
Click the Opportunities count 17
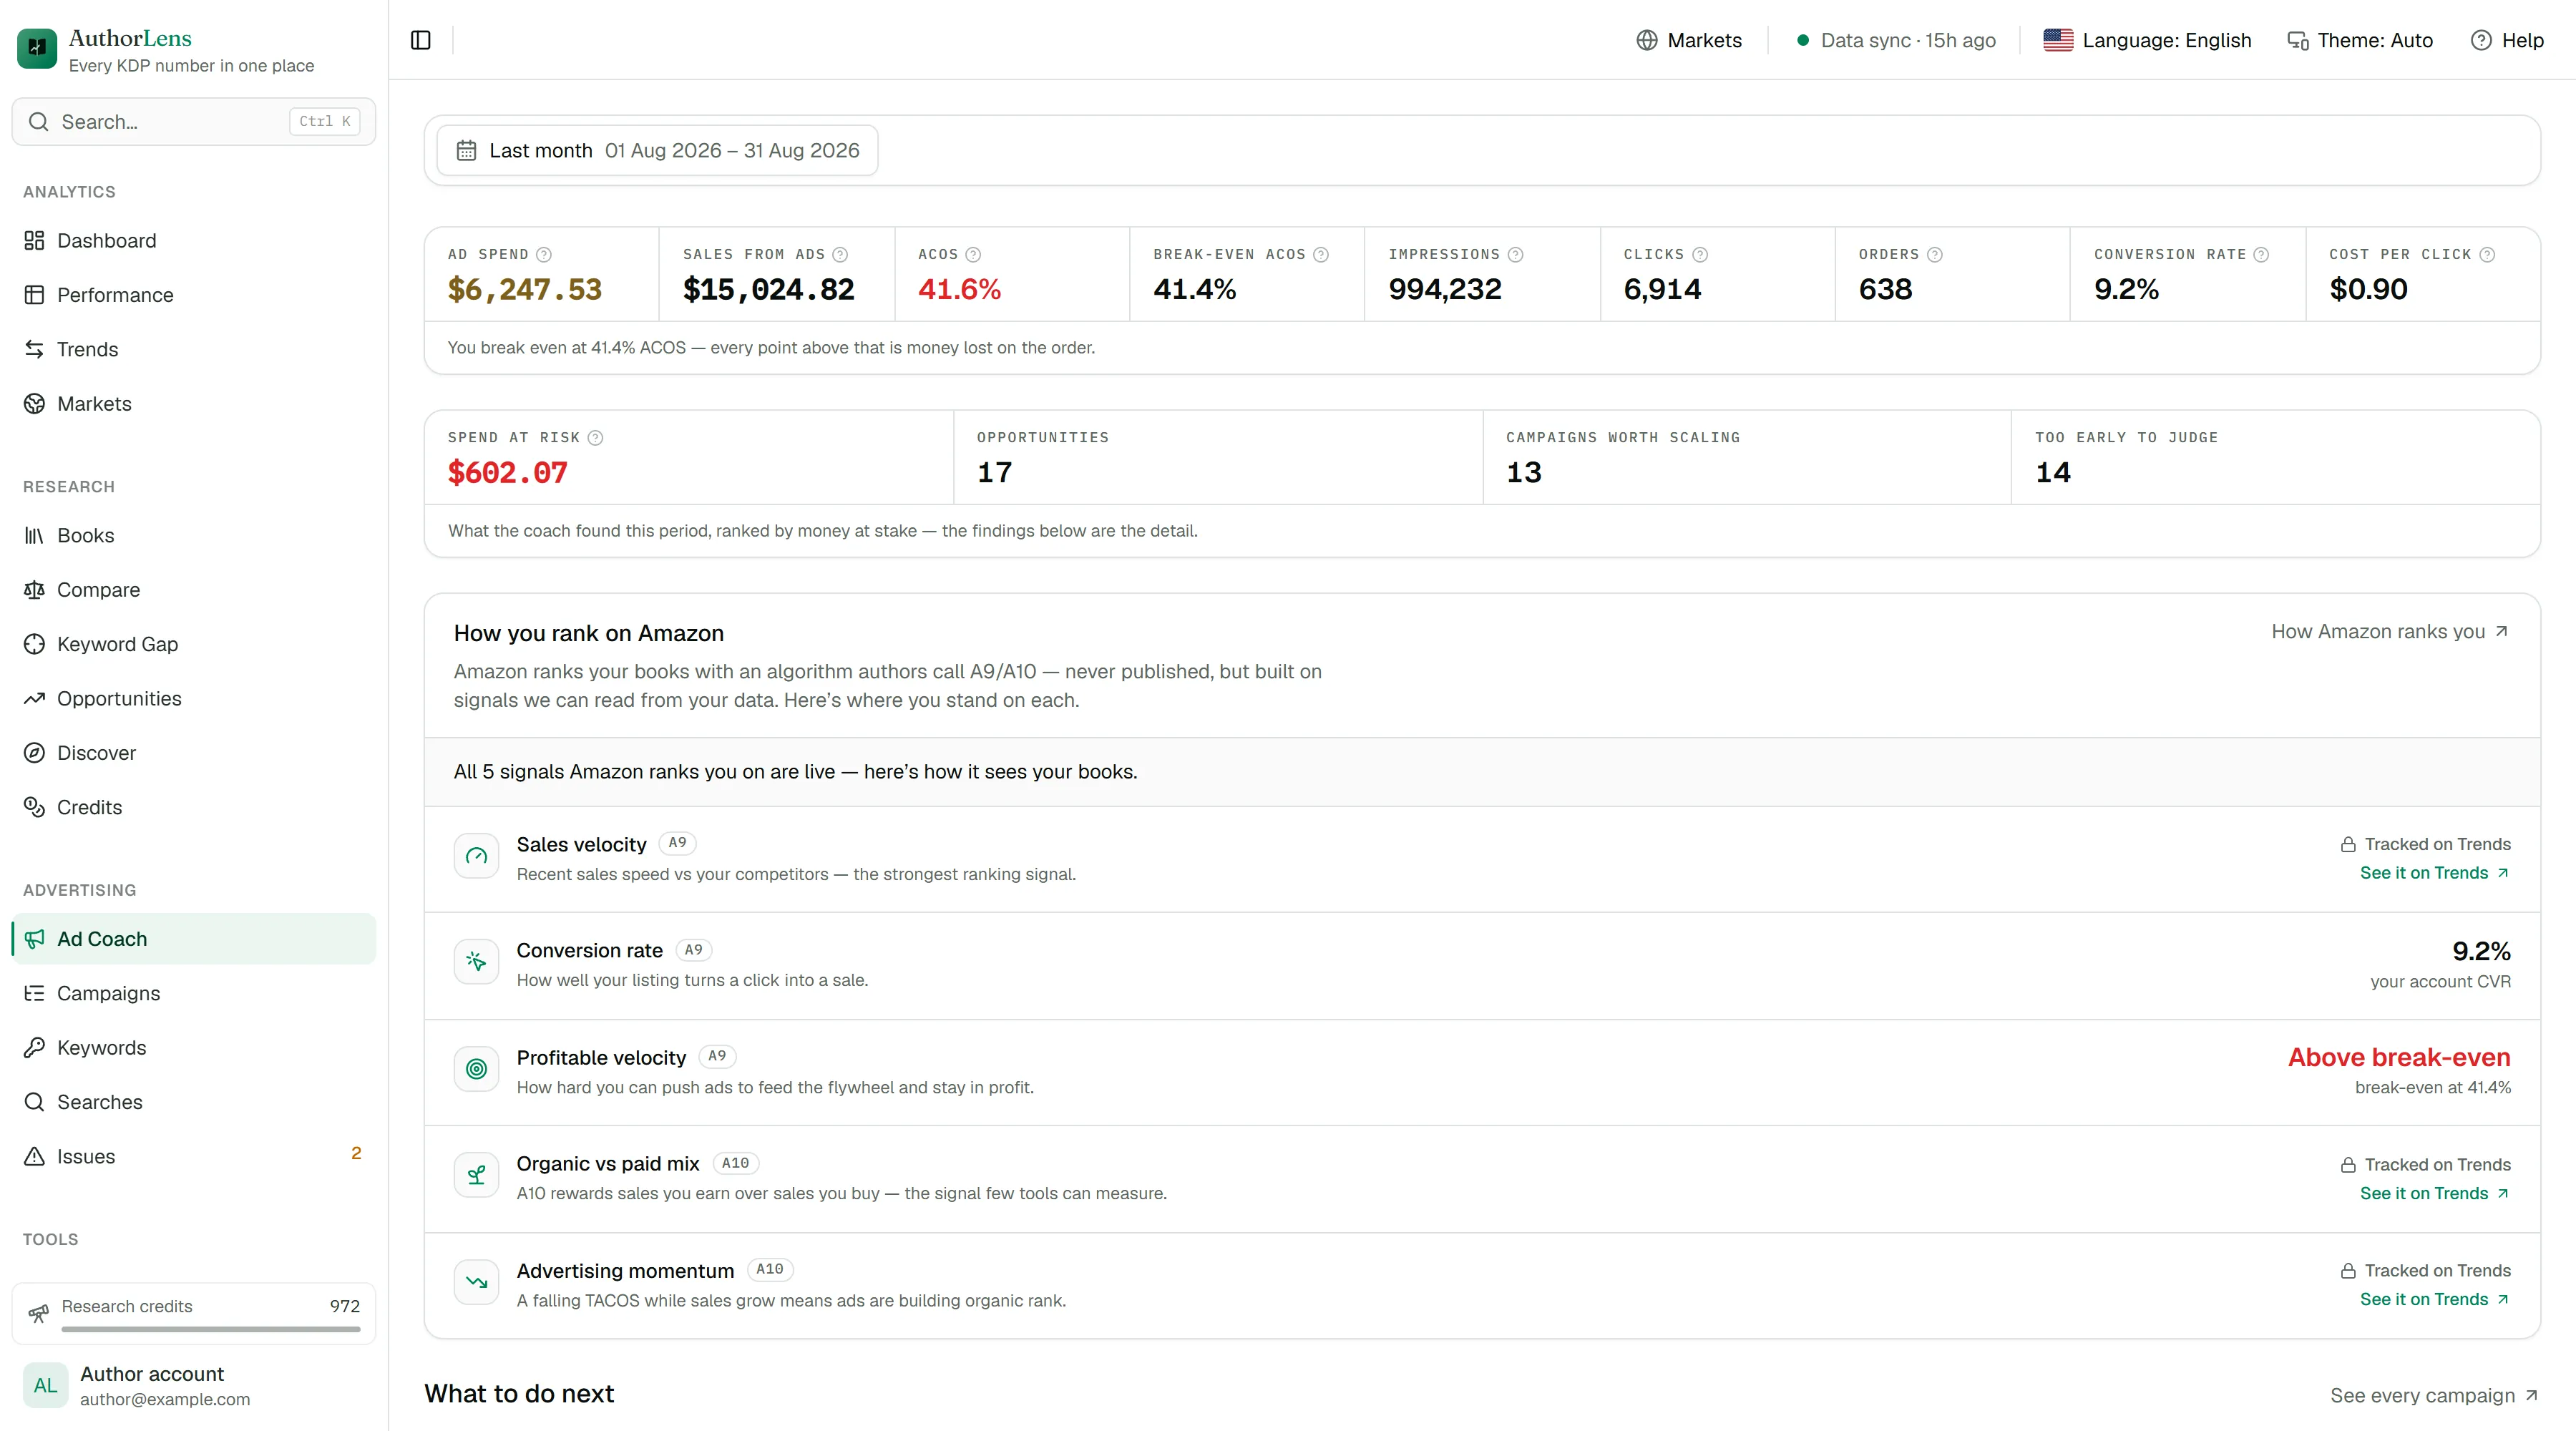(x=995, y=472)
